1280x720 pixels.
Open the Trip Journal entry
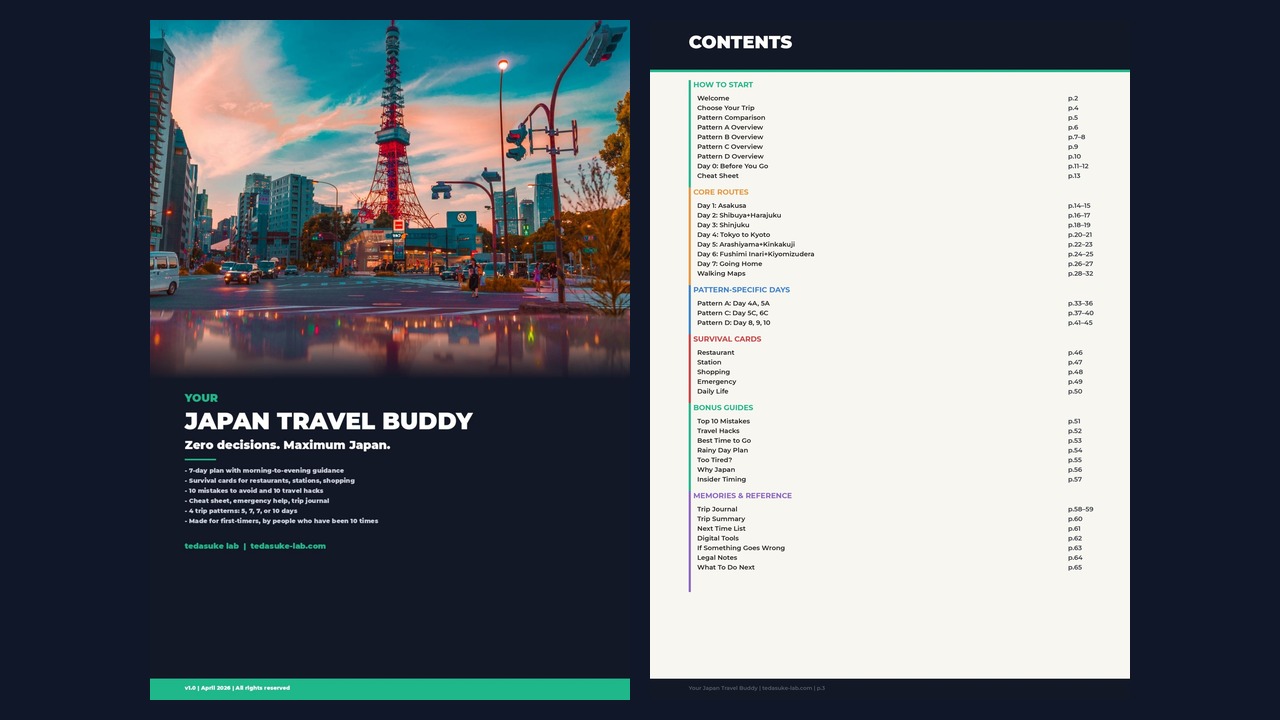coord(717,509)
